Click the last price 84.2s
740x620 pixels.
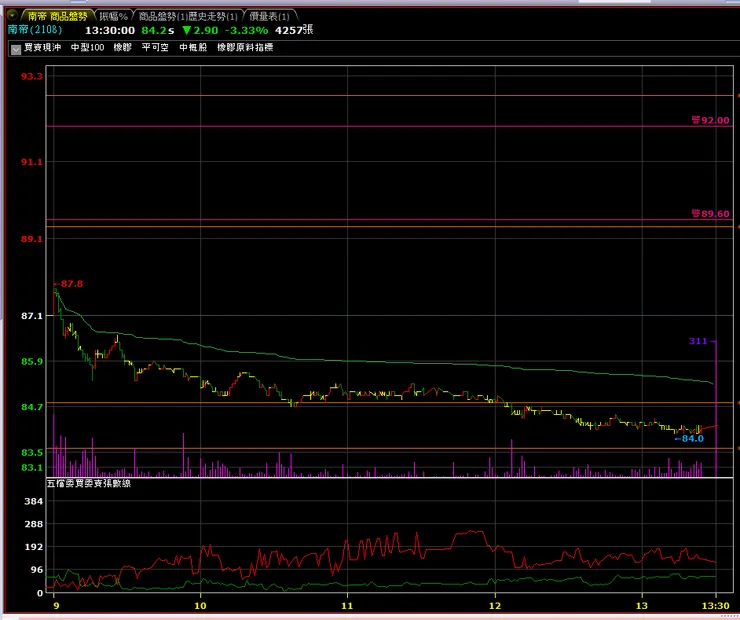(158, 30)
